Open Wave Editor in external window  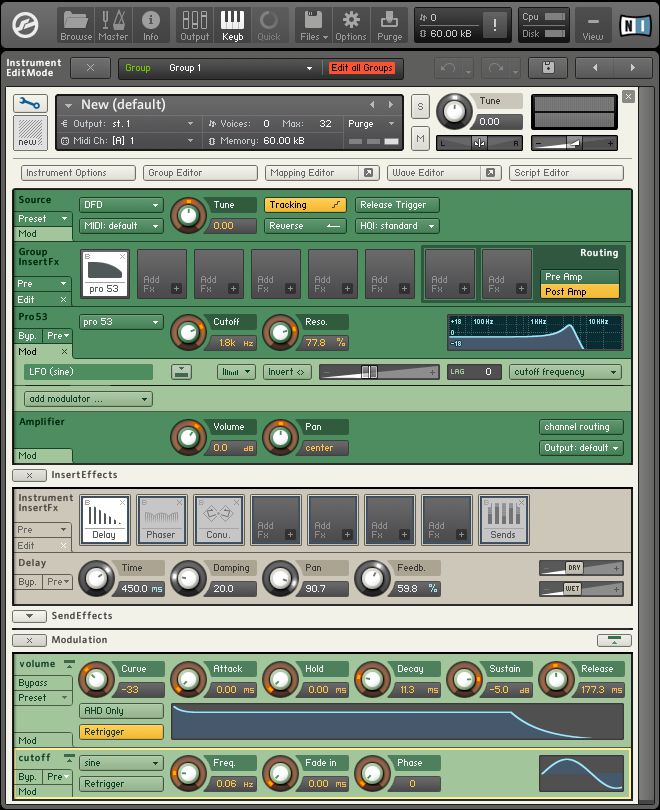tap(491, 173)
